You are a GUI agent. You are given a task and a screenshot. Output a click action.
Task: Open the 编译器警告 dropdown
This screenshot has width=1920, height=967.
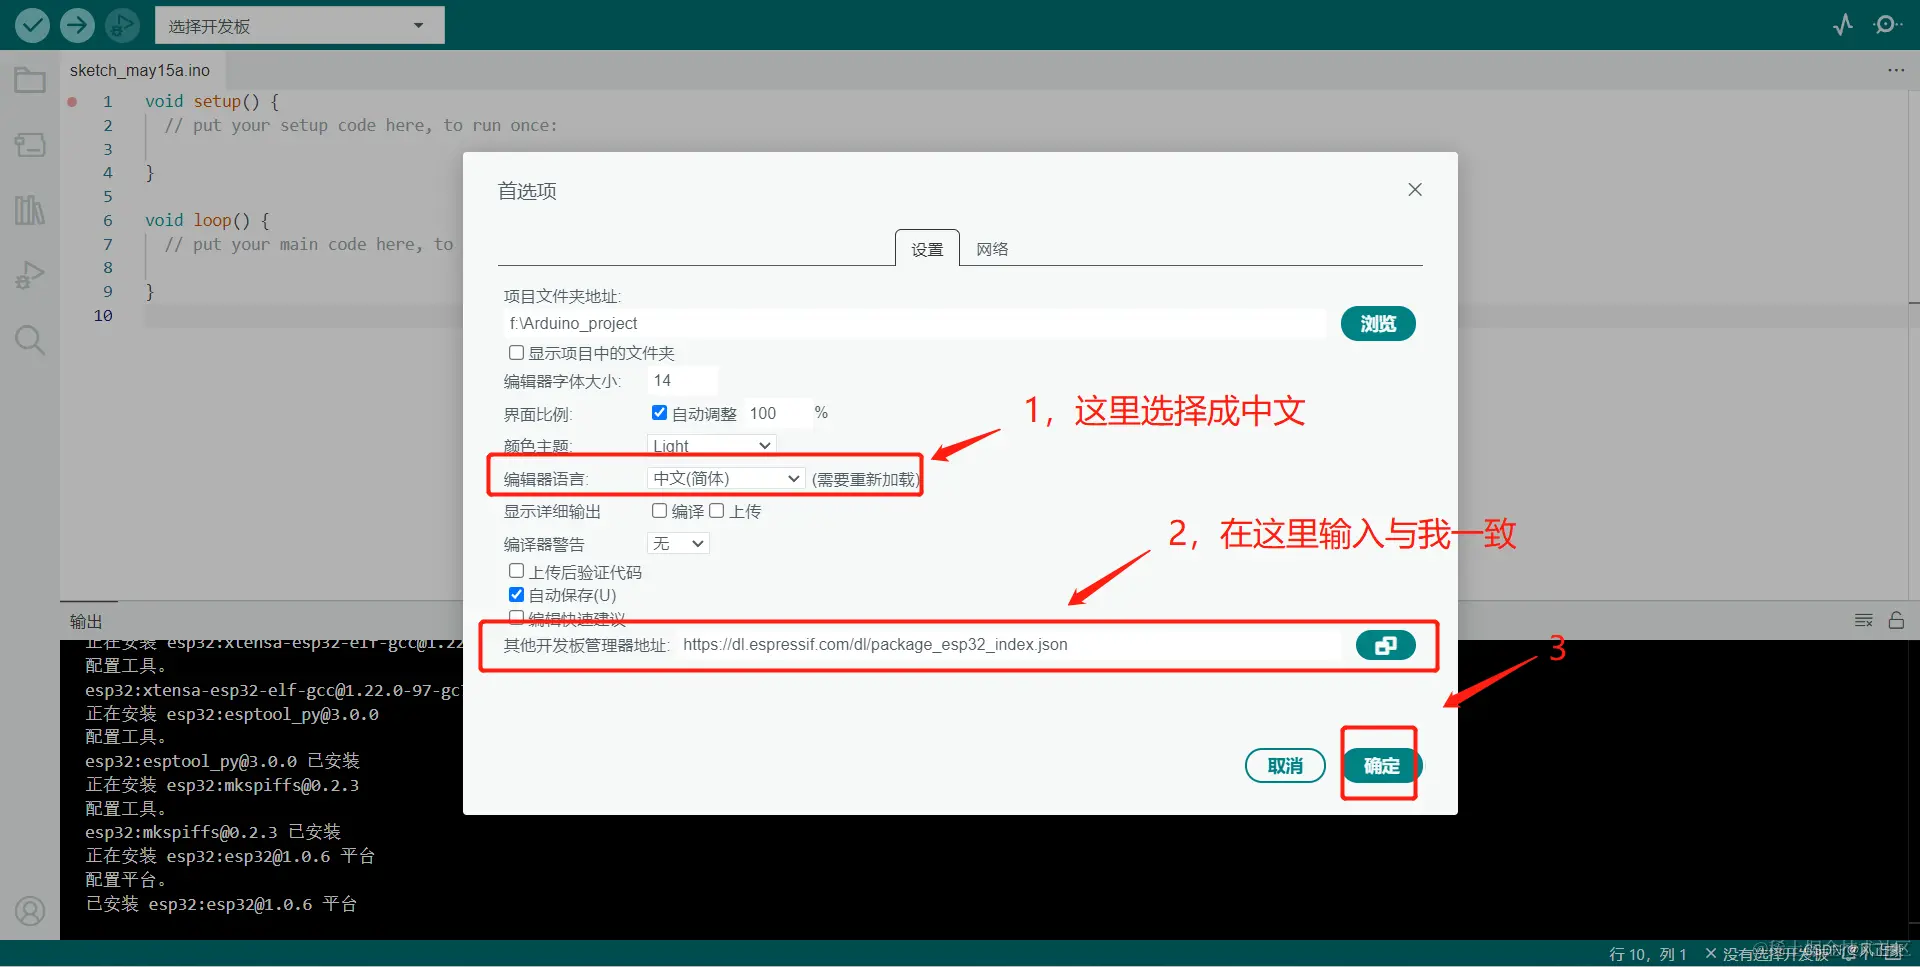click(677, 543)
